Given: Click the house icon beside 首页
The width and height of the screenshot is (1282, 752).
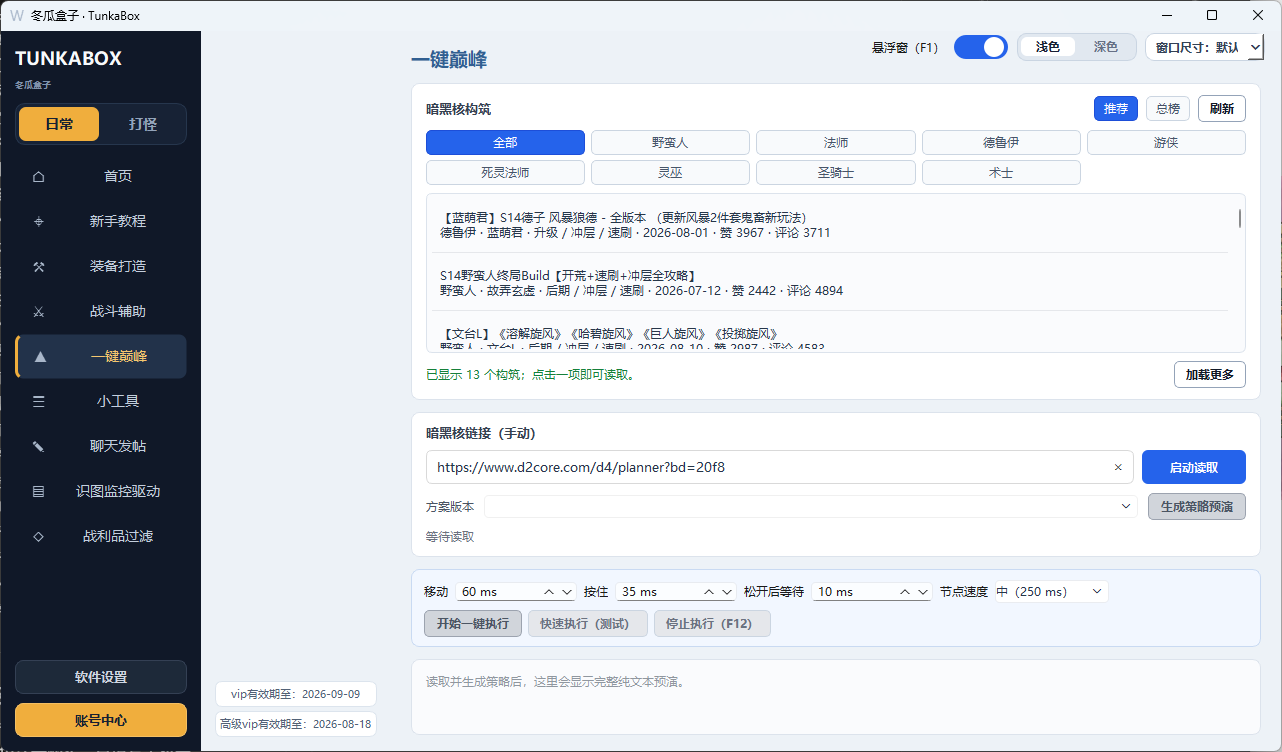Looking at the screenshot, I should 38,177.
